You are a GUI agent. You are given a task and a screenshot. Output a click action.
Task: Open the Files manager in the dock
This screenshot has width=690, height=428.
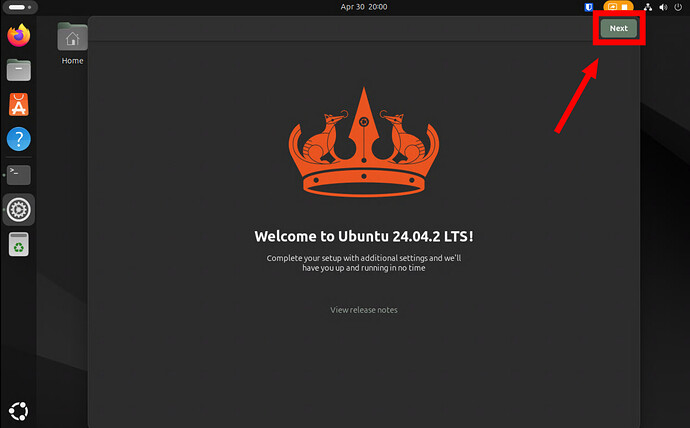pos(18,70)
